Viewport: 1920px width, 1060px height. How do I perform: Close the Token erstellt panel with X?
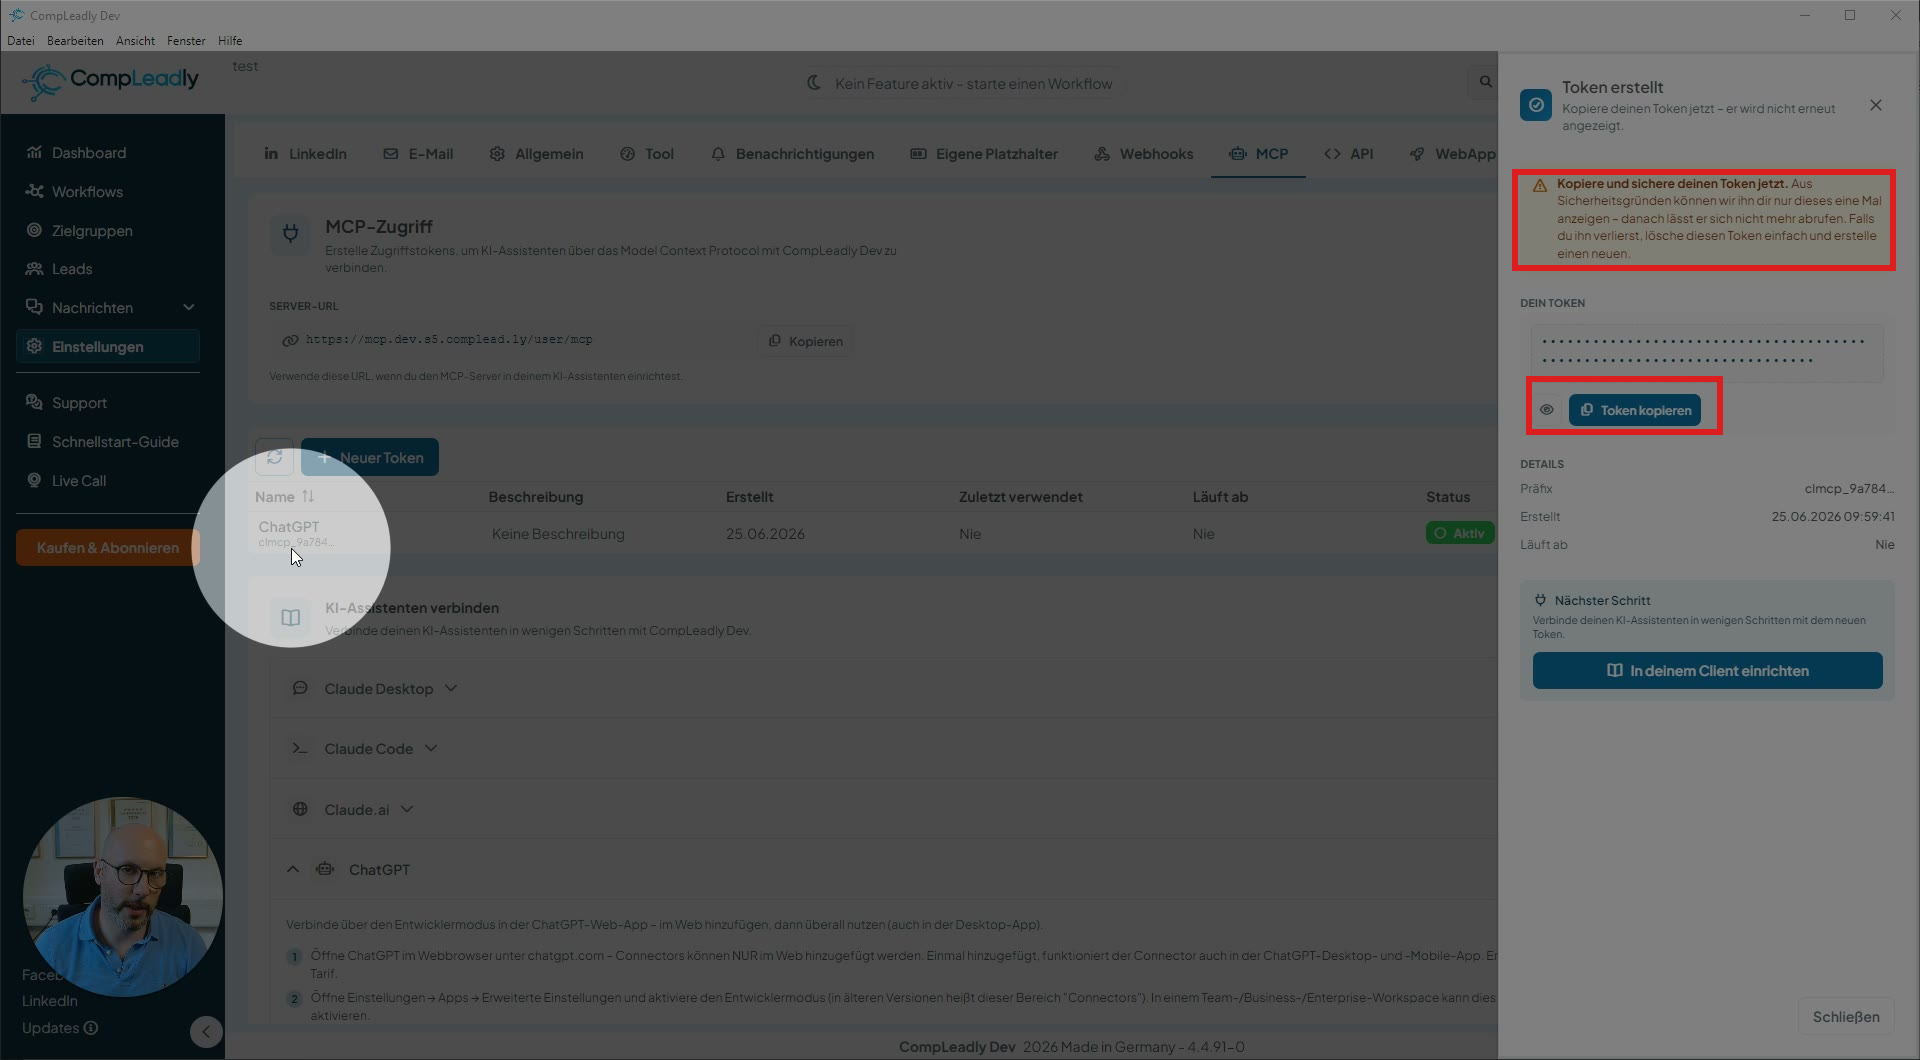(1876, 105)
